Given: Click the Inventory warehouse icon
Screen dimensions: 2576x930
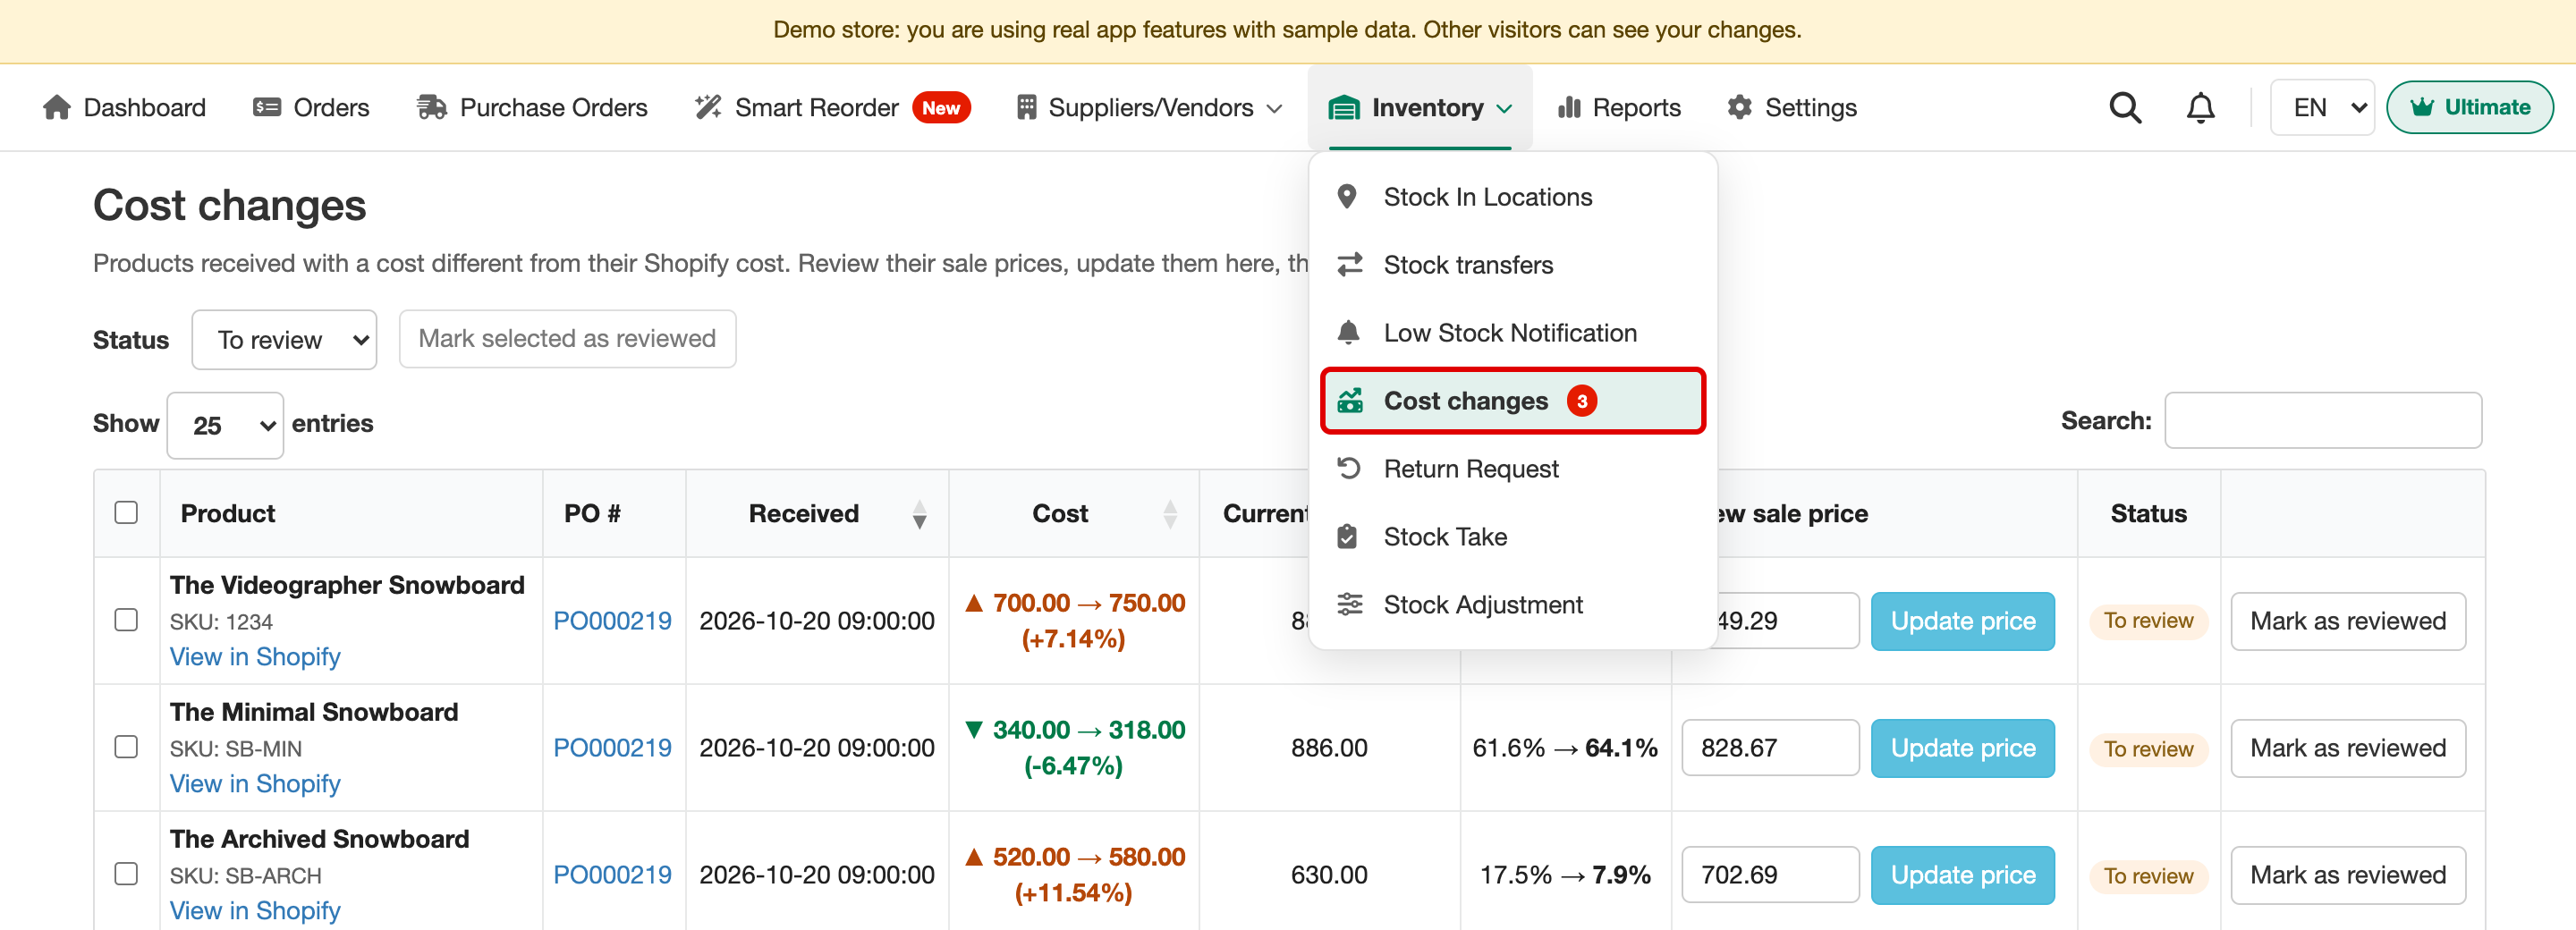Looking at the screenshot, I should pyautogui.click(x=1343, y=107).
